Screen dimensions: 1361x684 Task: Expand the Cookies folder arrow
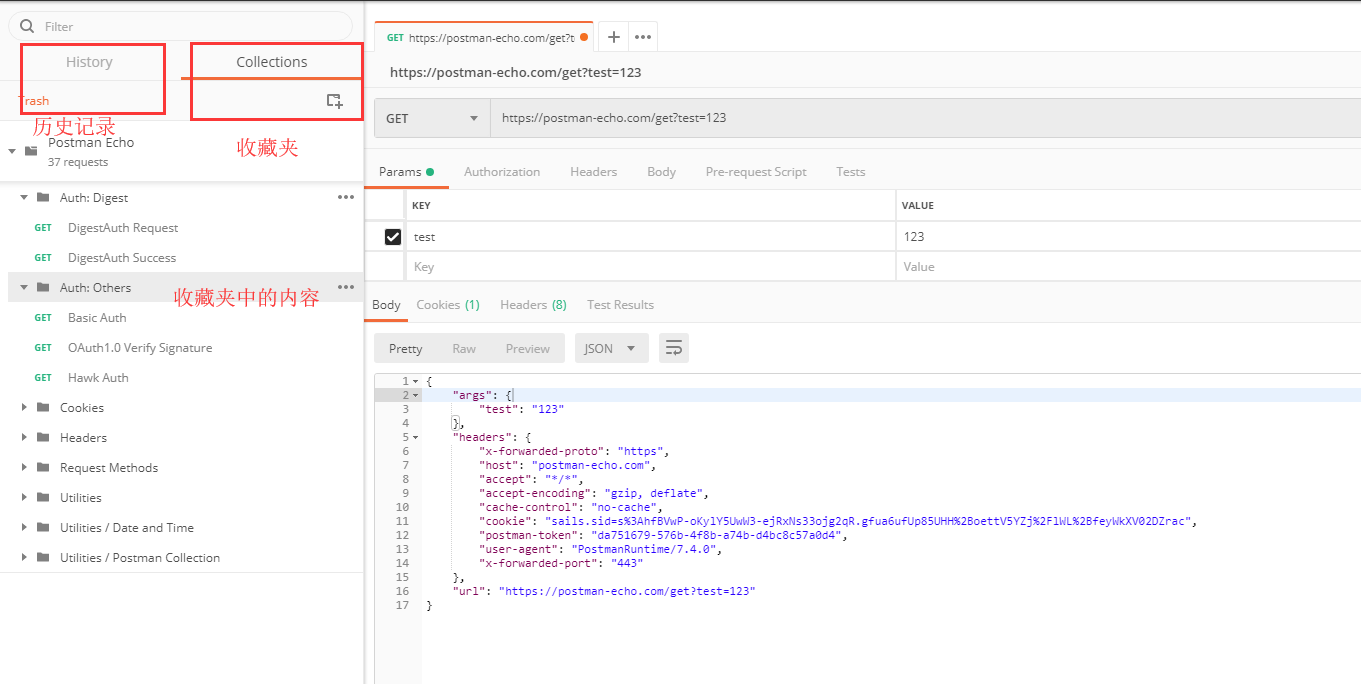(x=24, y=407)
